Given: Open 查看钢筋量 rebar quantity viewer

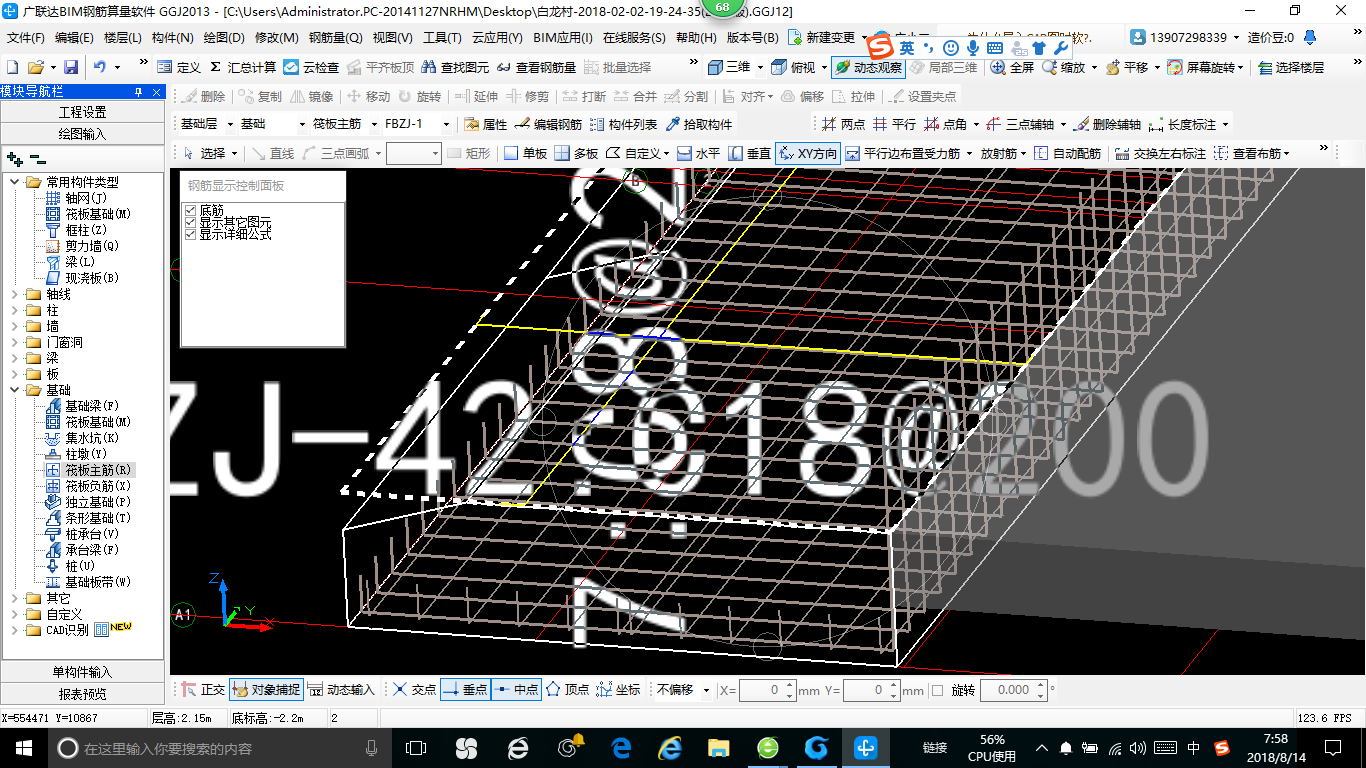Looking at the screenshot, I should (537, 67).
